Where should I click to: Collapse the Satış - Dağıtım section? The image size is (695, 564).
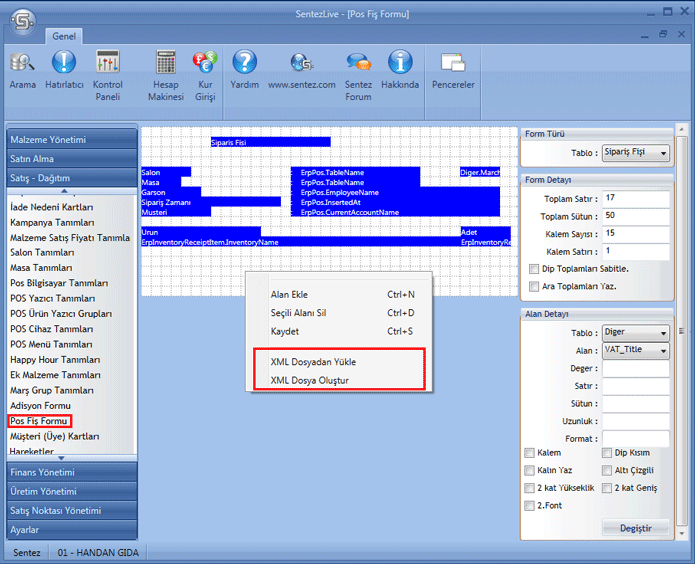coord(72,178)
